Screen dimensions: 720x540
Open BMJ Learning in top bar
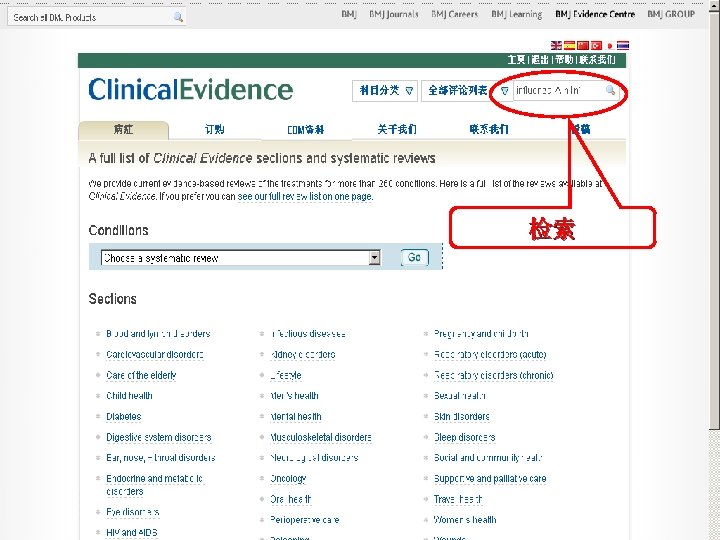coord(517,14)
